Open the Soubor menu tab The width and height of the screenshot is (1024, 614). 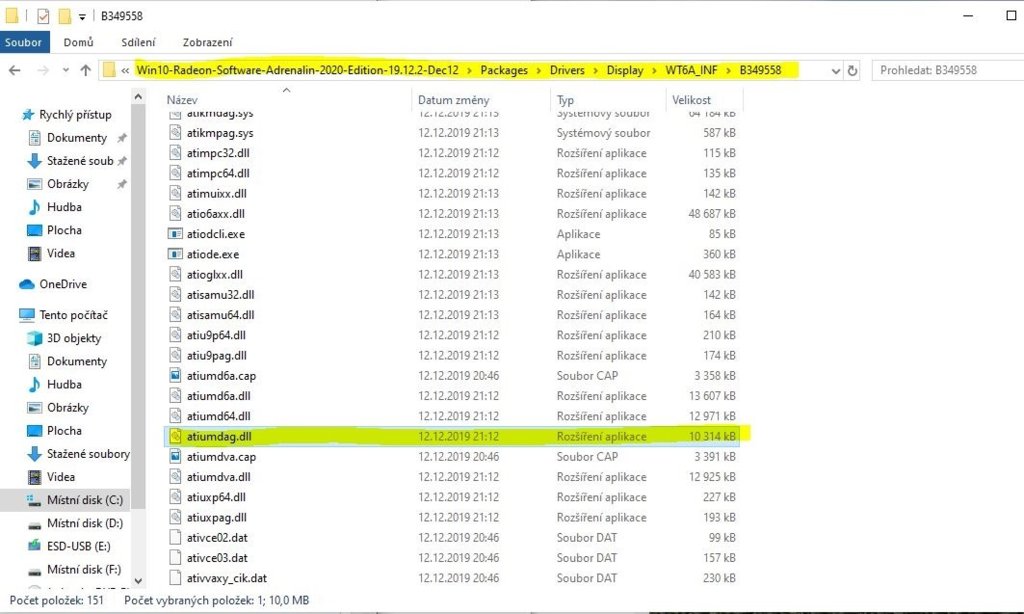pyautogui.click(x=23, y=42)
